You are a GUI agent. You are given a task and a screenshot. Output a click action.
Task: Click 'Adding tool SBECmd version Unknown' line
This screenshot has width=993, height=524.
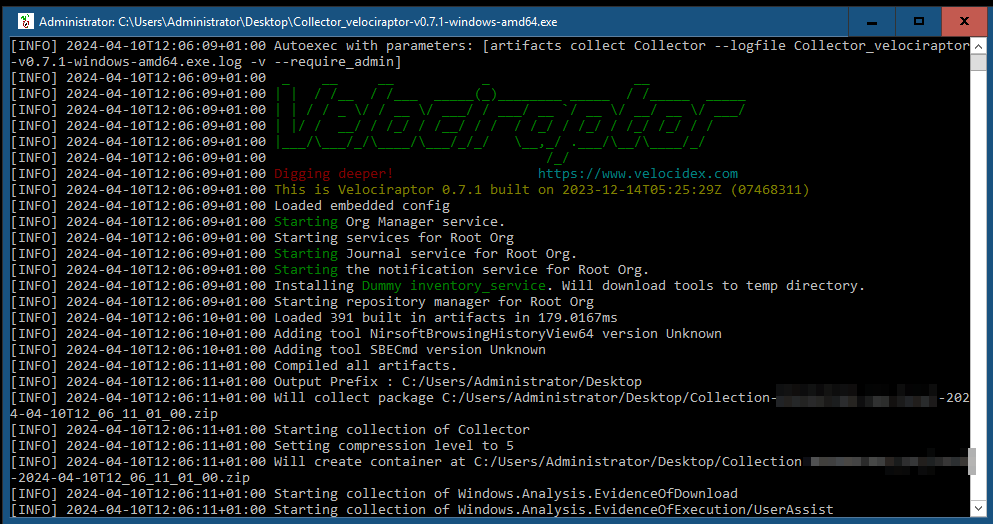tap(410, 350)
